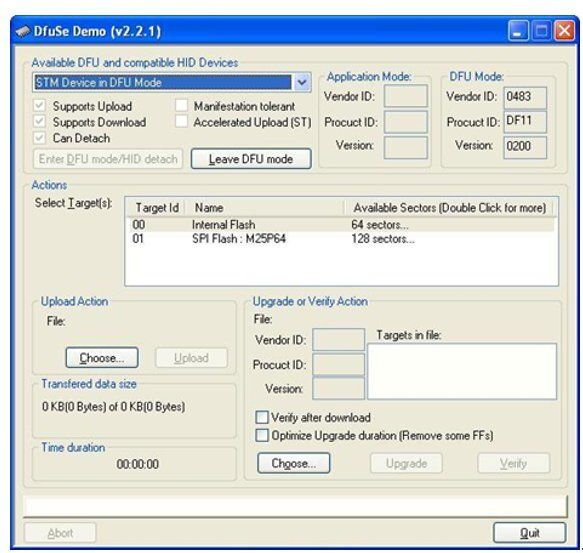583x553 pixels.
Task: Click the Upgrade section Vendor ID field
Action: [x=338, y=339]
